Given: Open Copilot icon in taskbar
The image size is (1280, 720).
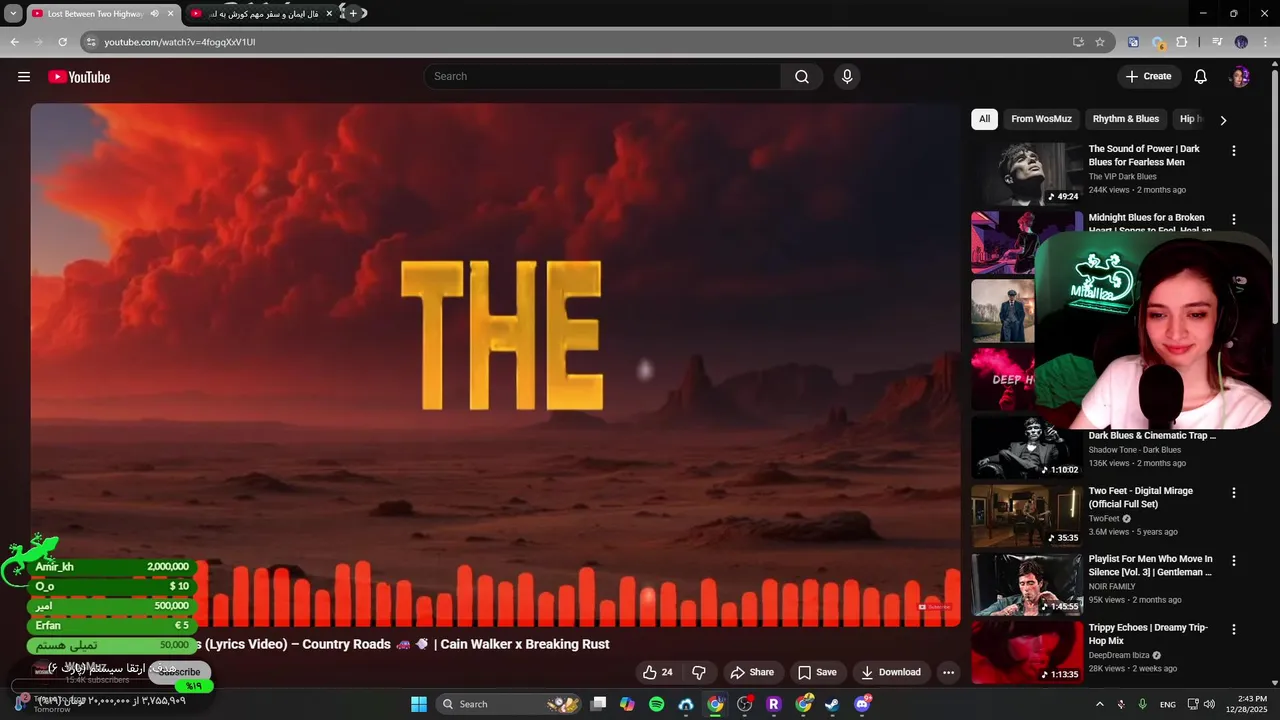Looking at the screenshot, I should point(627,704).
